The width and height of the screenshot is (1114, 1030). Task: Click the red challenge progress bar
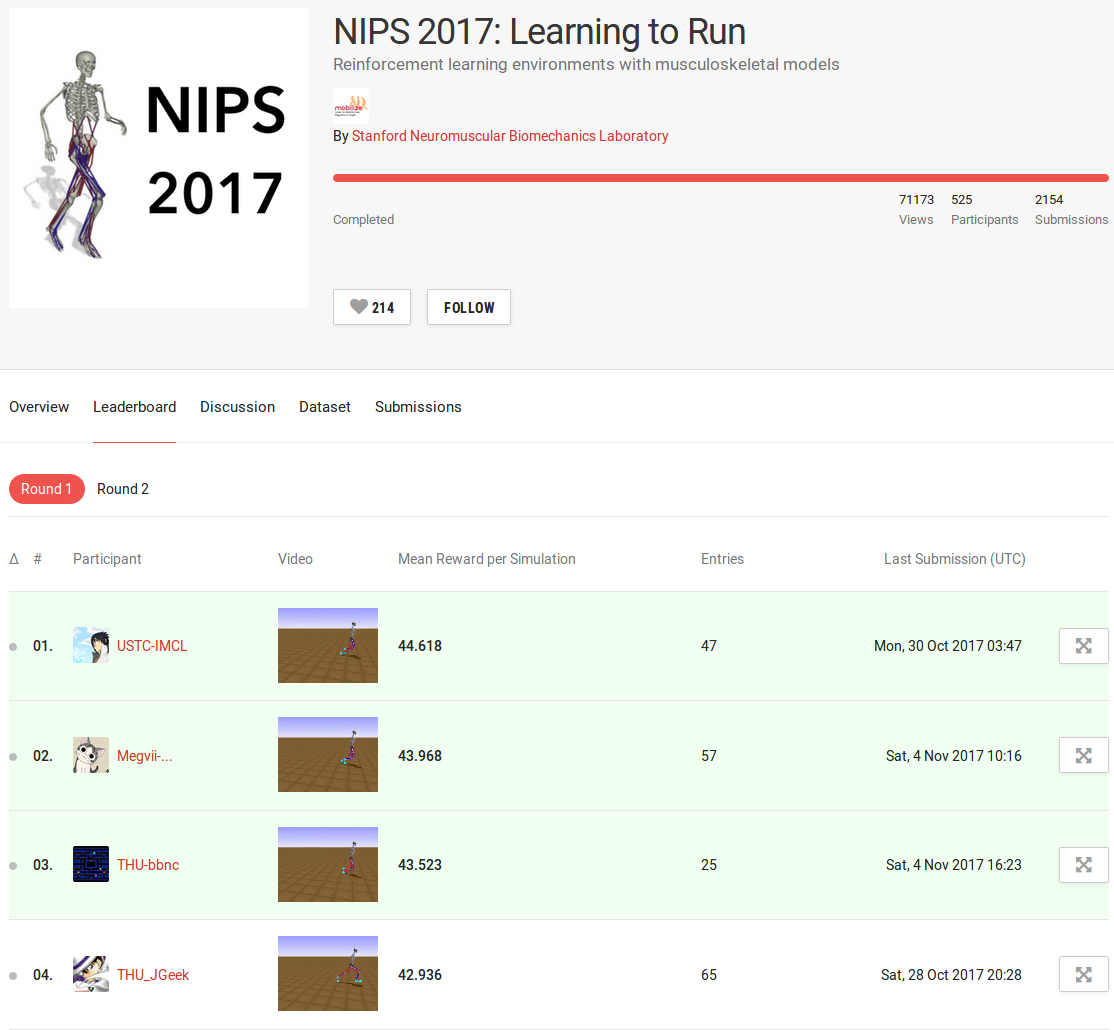click(720, 178)
